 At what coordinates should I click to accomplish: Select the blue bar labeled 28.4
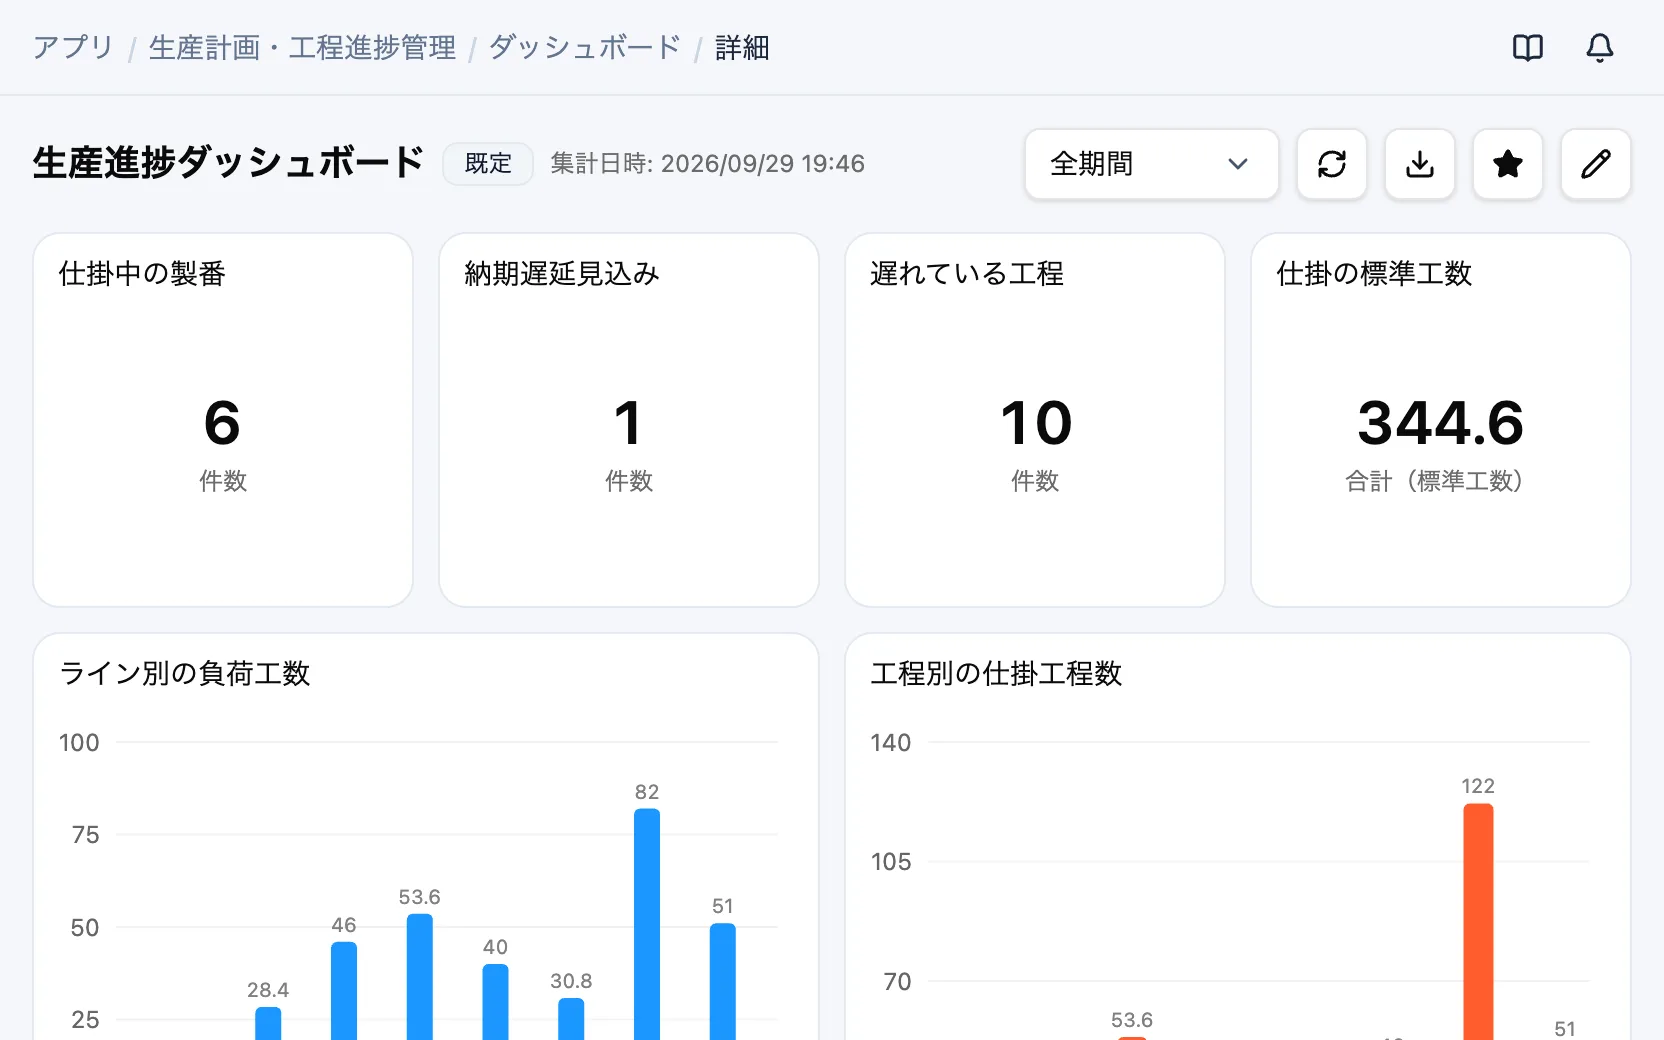click(x=268, y=1023)
